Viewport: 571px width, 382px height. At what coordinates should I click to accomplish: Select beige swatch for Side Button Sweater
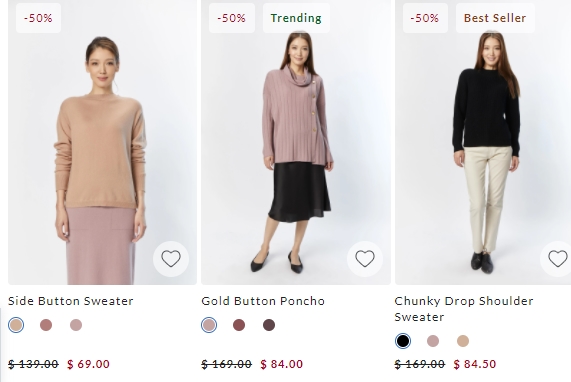tap(16, 325)
